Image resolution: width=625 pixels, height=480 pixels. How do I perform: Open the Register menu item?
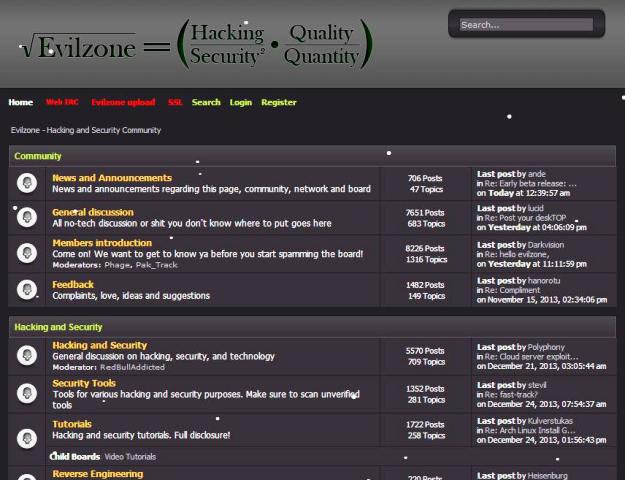pyautogui.click(x=279, y=102)
